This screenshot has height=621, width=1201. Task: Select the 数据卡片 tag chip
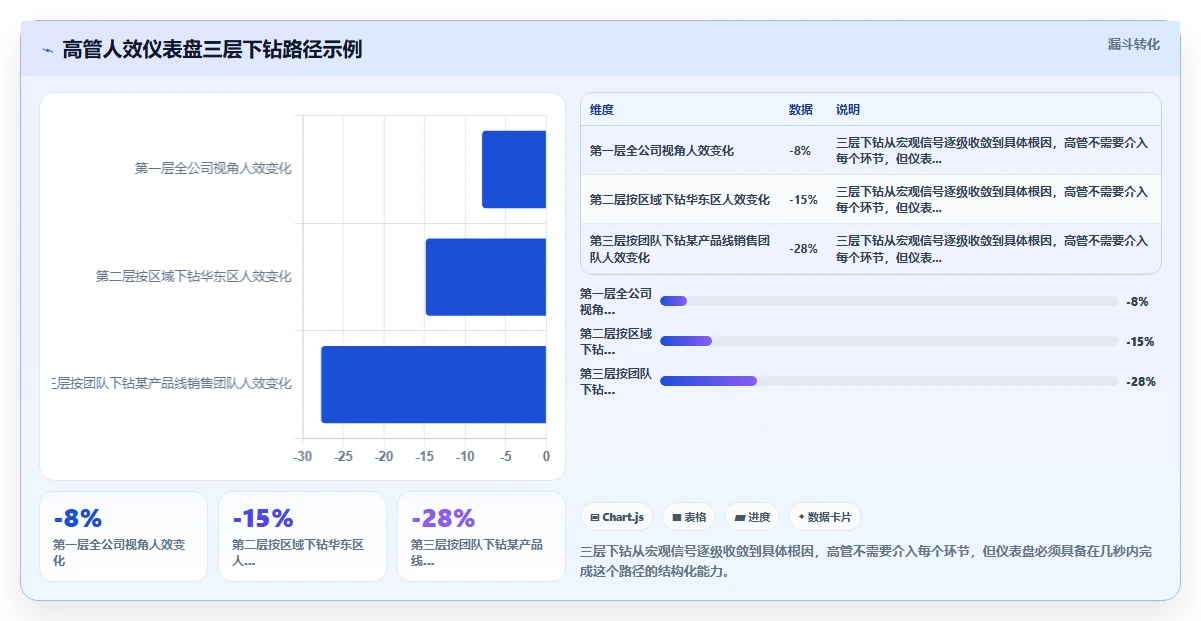825,517
